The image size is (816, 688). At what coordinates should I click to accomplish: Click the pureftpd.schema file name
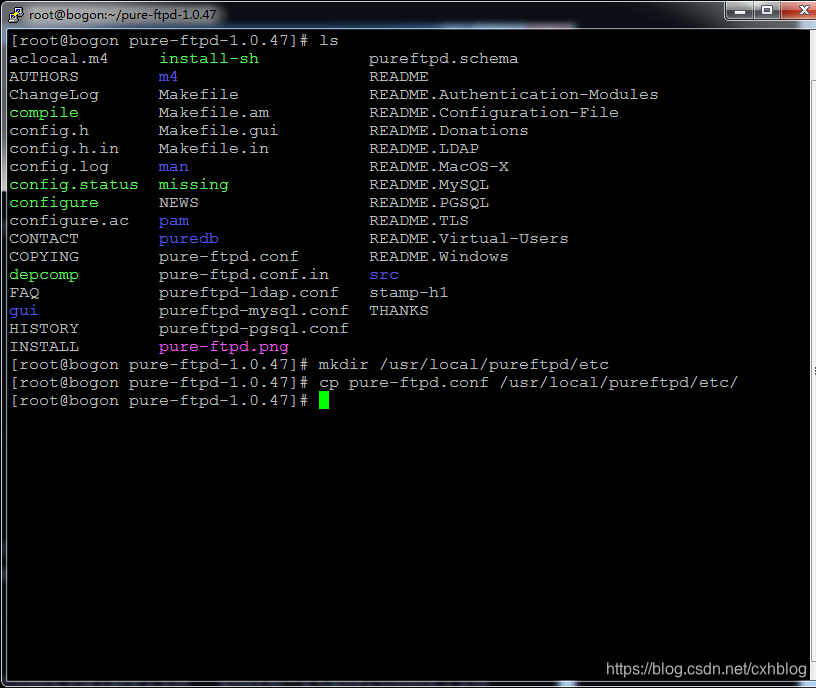[x=443, y=59]
